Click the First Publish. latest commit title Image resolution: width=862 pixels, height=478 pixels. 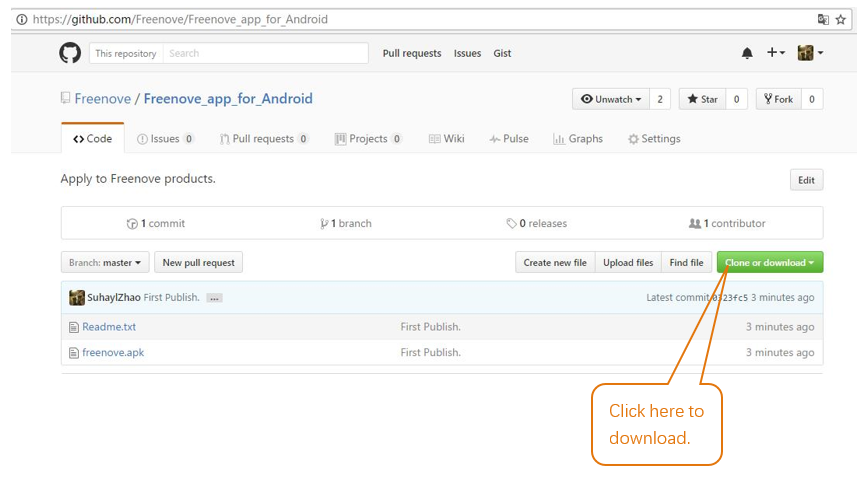pyautogui.click(x=172, y=298)
